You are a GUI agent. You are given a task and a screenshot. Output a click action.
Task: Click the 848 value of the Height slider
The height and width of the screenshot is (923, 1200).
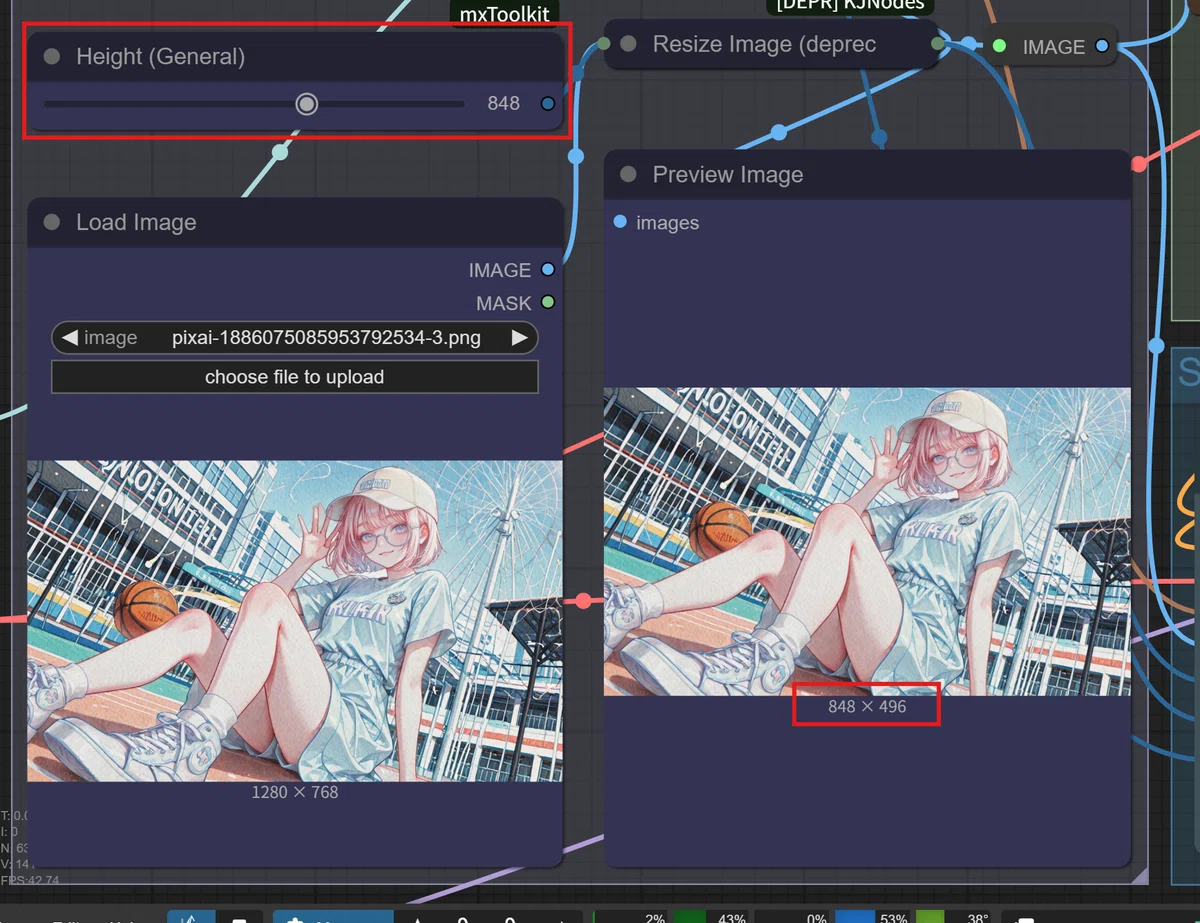[504, 104]
